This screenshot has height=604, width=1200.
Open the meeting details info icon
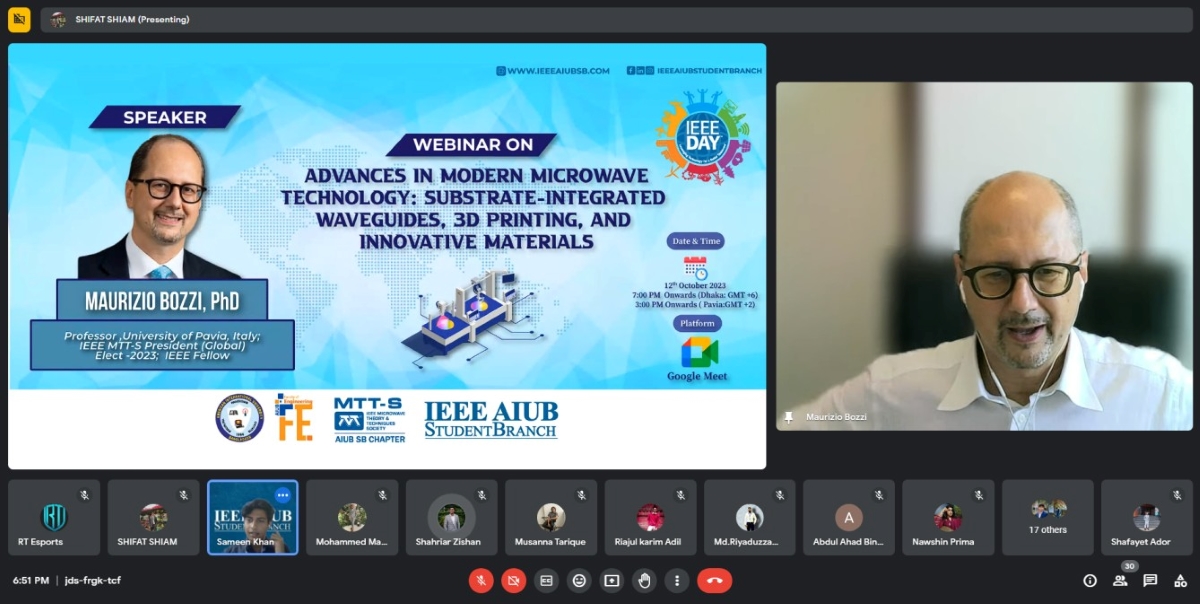[1090, 580]
